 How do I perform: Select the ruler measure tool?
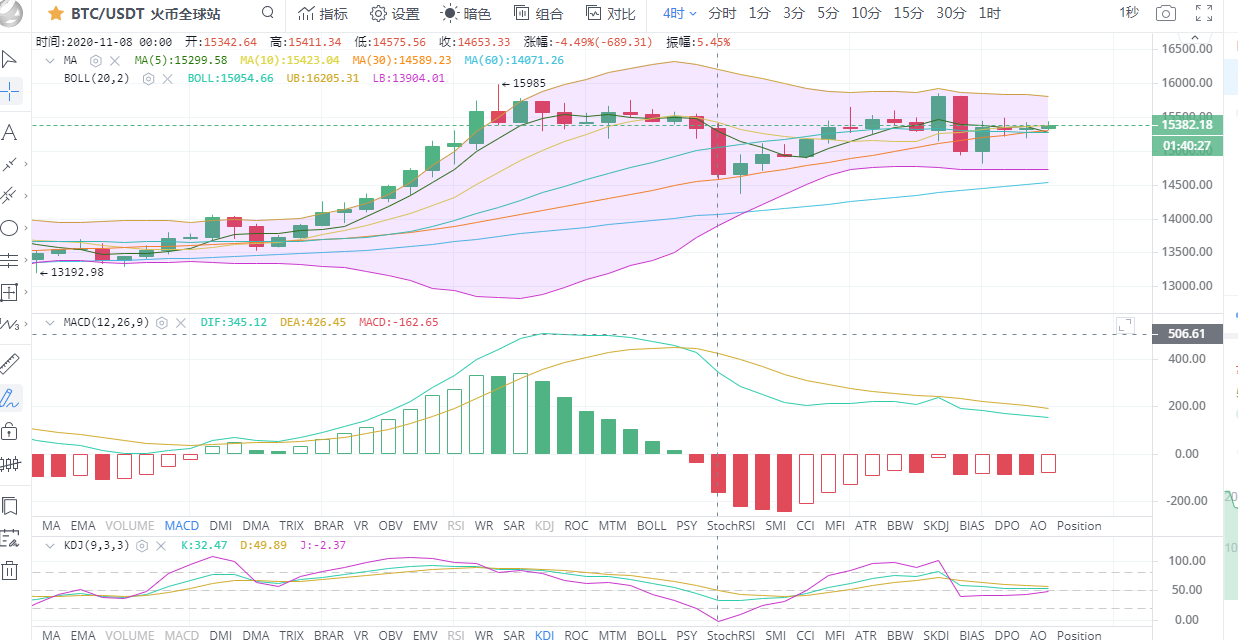coord(9,364)
